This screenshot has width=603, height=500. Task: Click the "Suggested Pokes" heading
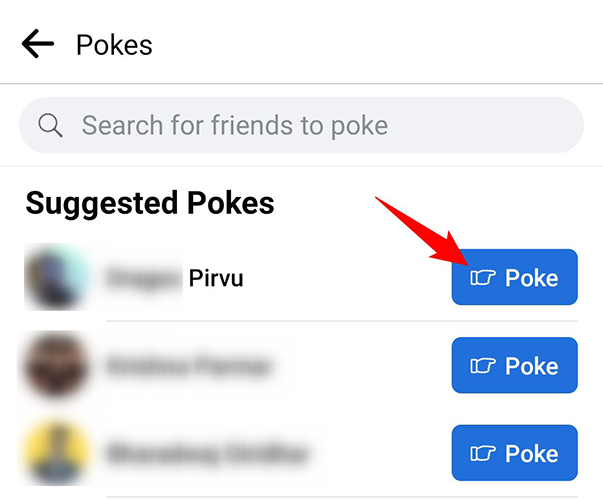click(150, 203)
